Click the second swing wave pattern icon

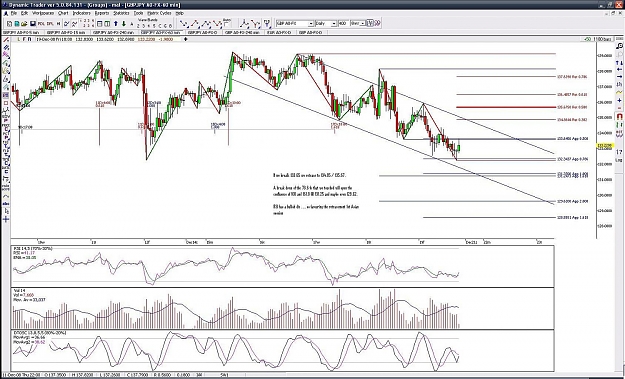tap(195, 24)
